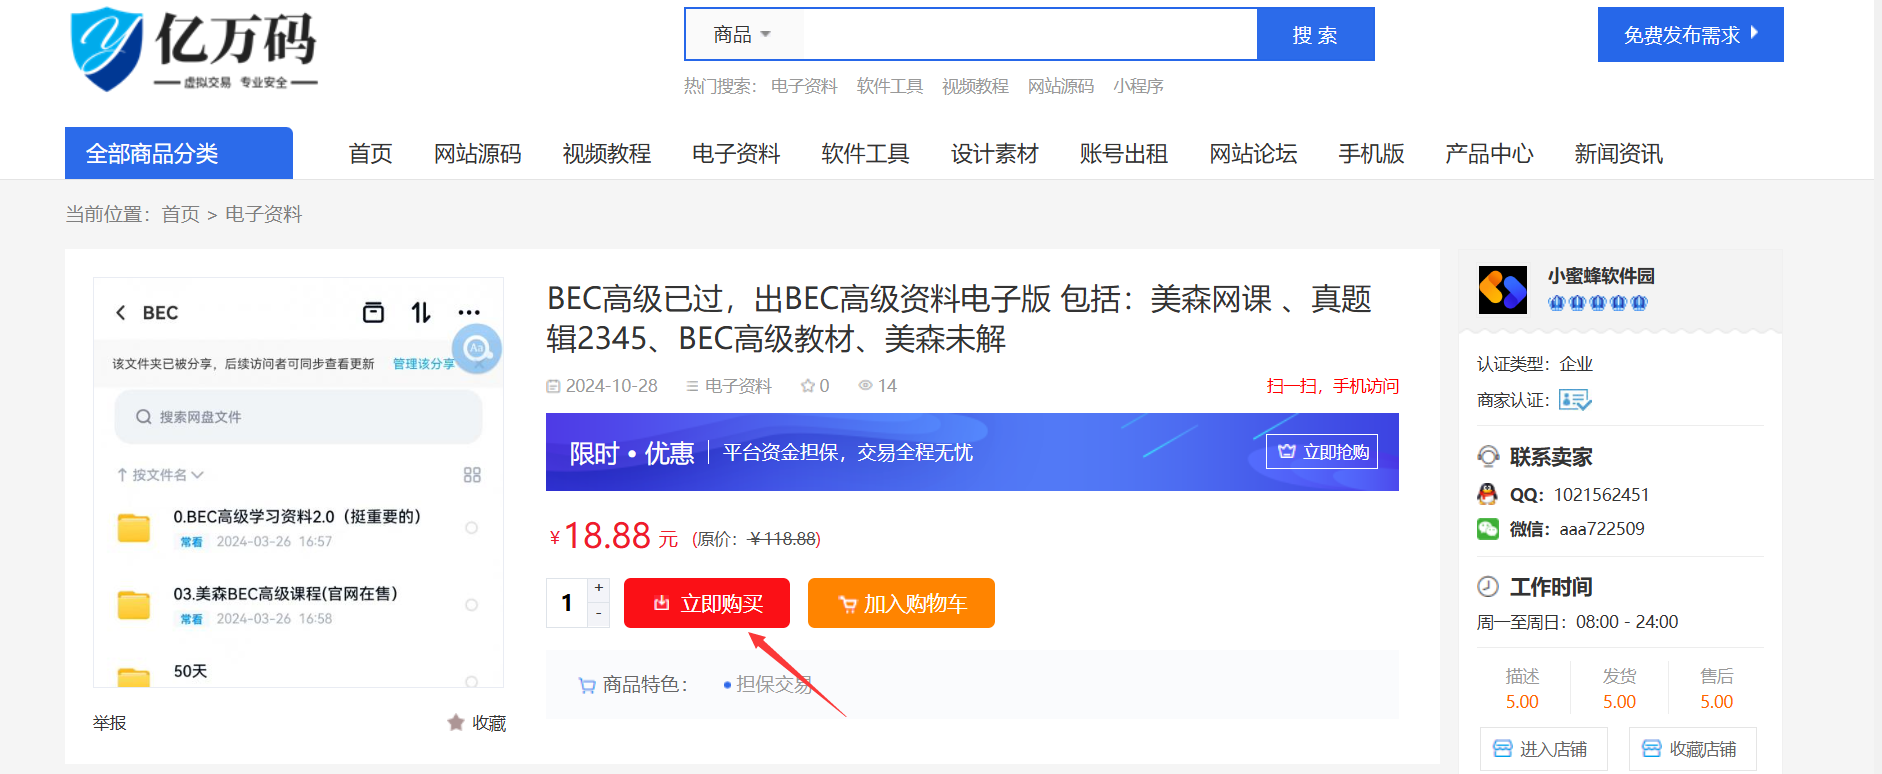This screenshot has height=774, width=1882.
Task: Open 视频教程 navigation item
Action: [607, 154]
